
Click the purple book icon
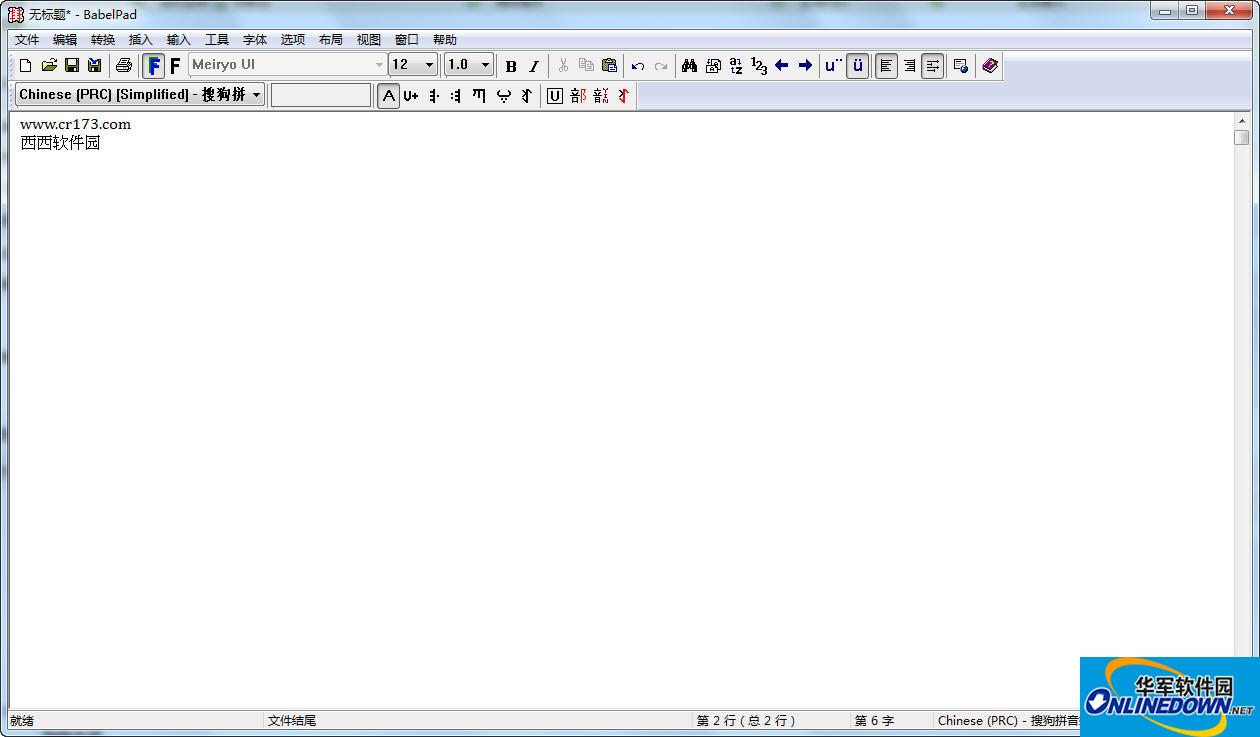point(990,66)
